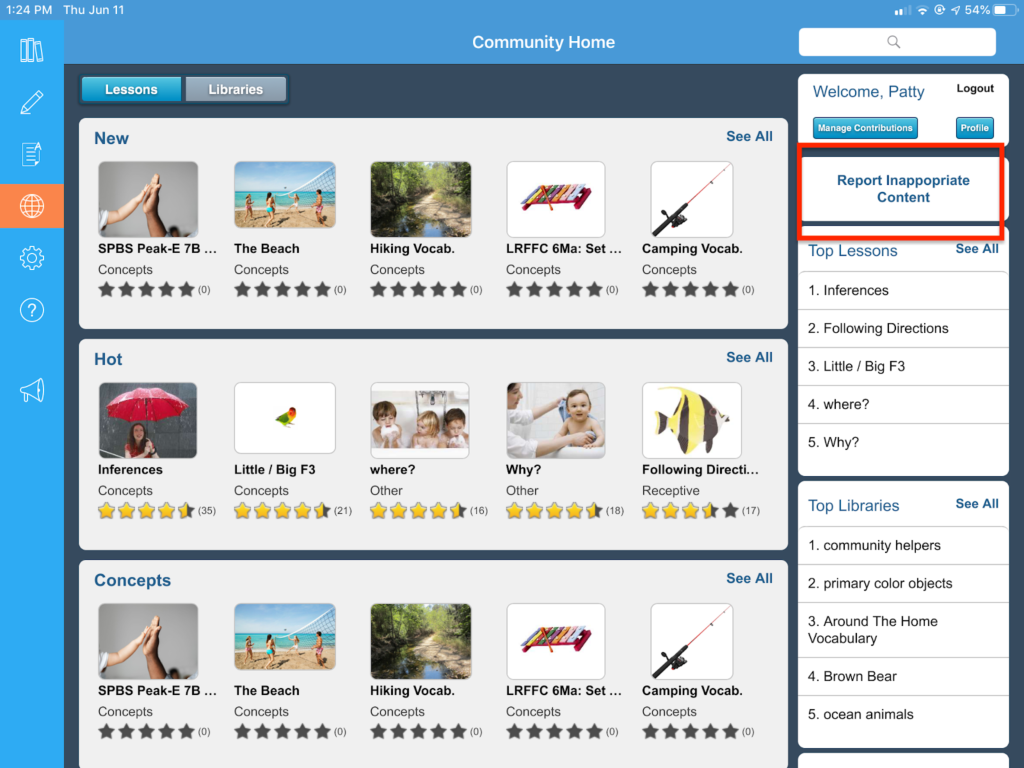Open the Profile button
Image resolution: width=1024 pixels, height=768 pixels.
[x=974, y=128]
